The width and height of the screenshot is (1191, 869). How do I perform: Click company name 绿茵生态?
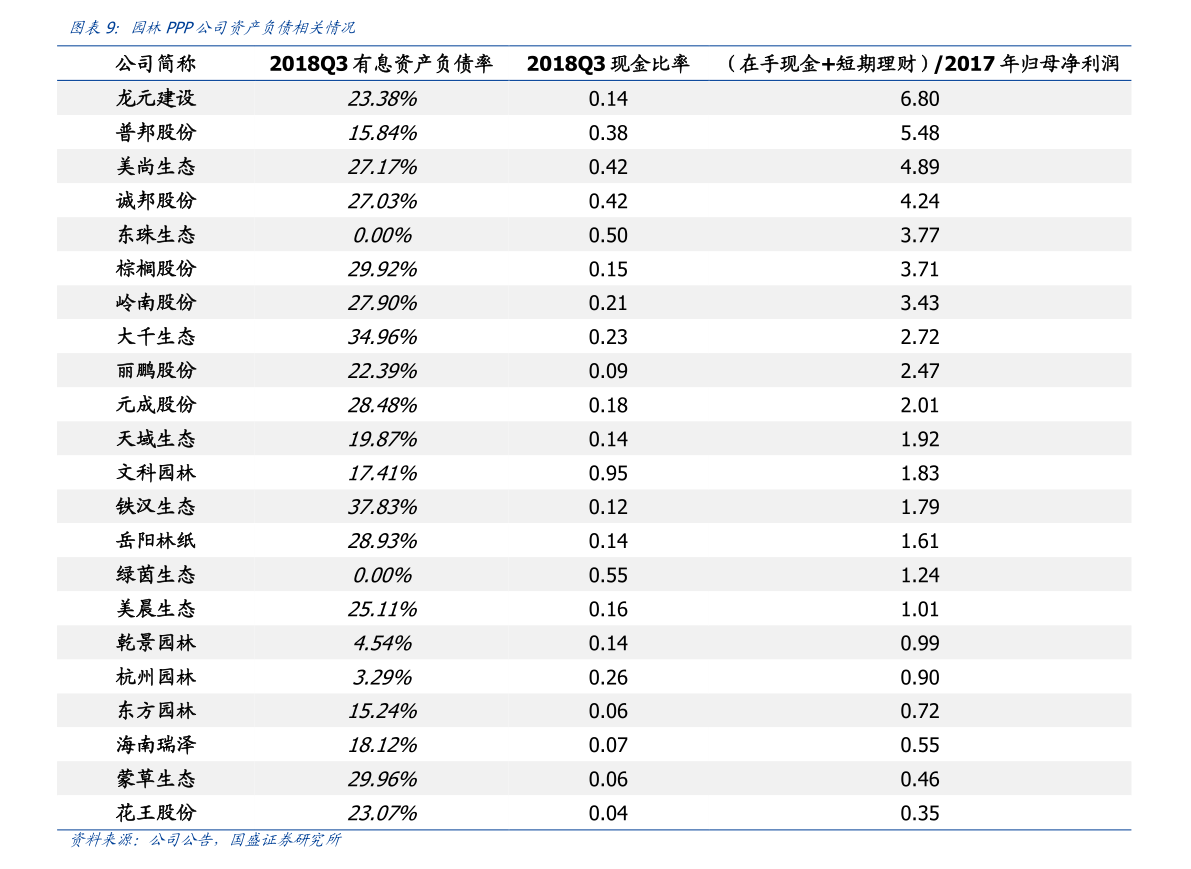[156, 575]
